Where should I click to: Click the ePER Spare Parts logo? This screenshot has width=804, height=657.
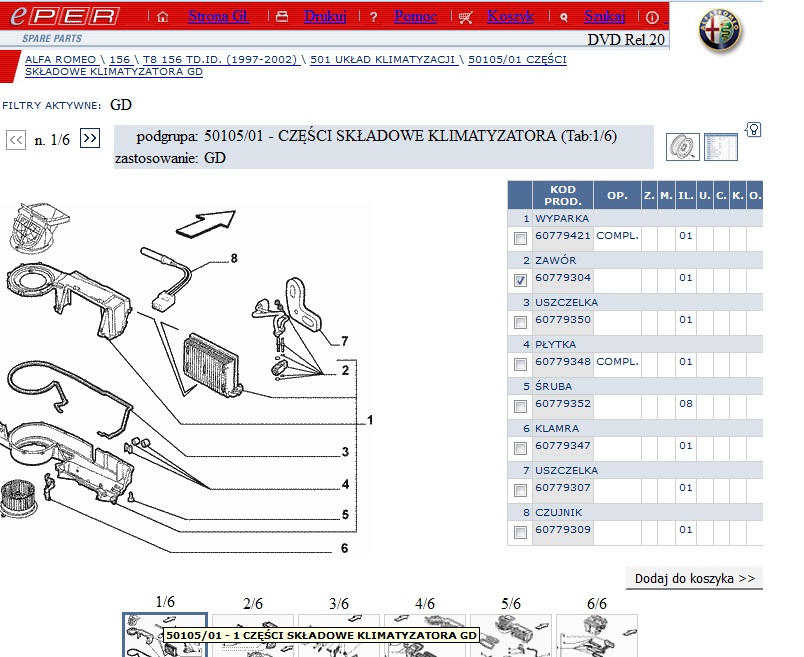[x=65, y=23]
